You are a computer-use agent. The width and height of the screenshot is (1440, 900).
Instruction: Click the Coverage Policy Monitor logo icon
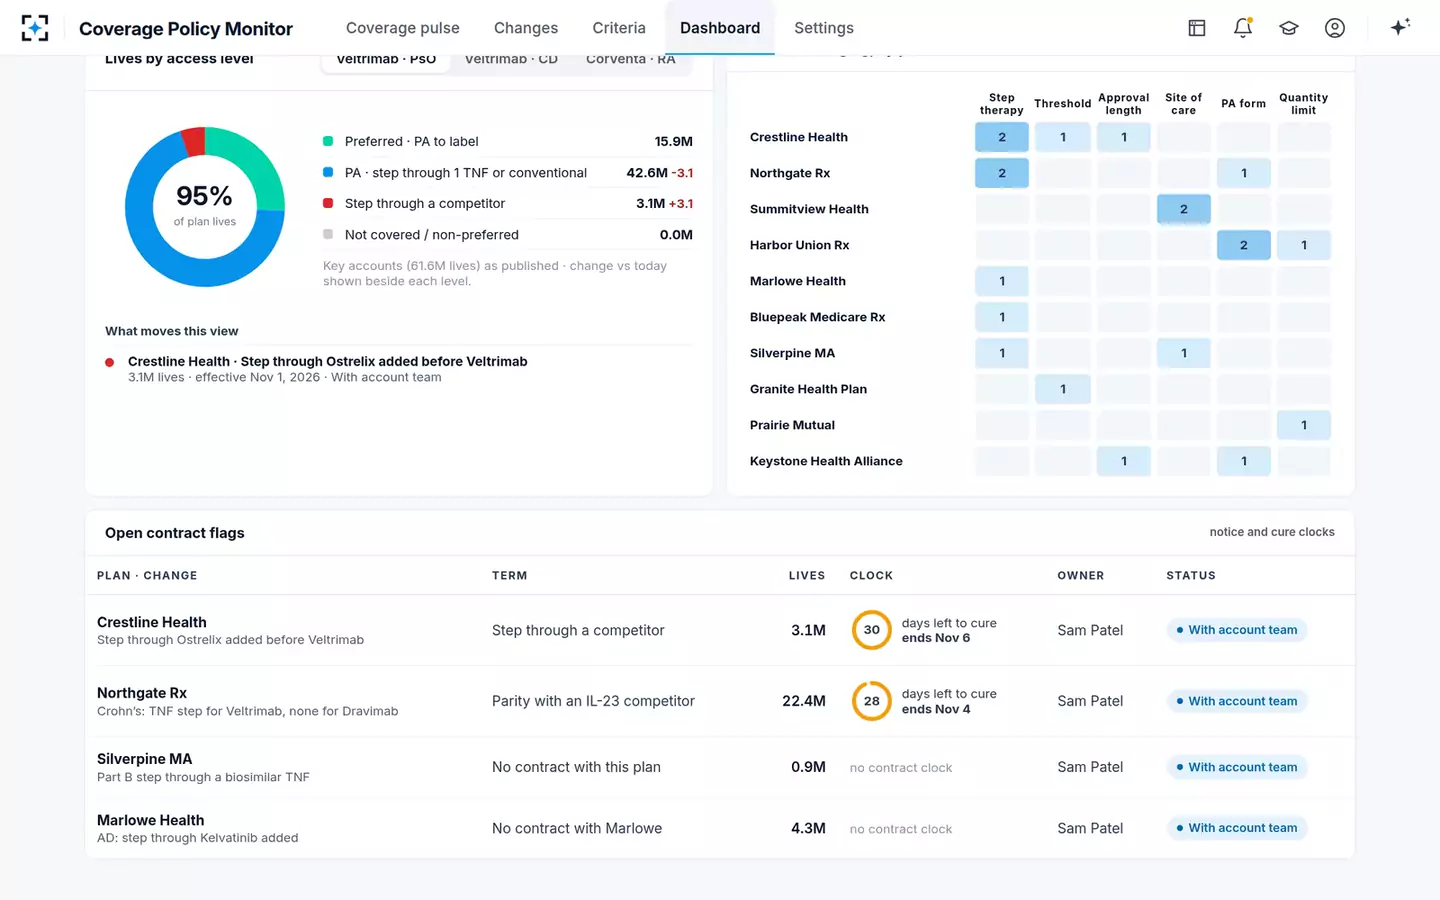[x=35, y=28]
